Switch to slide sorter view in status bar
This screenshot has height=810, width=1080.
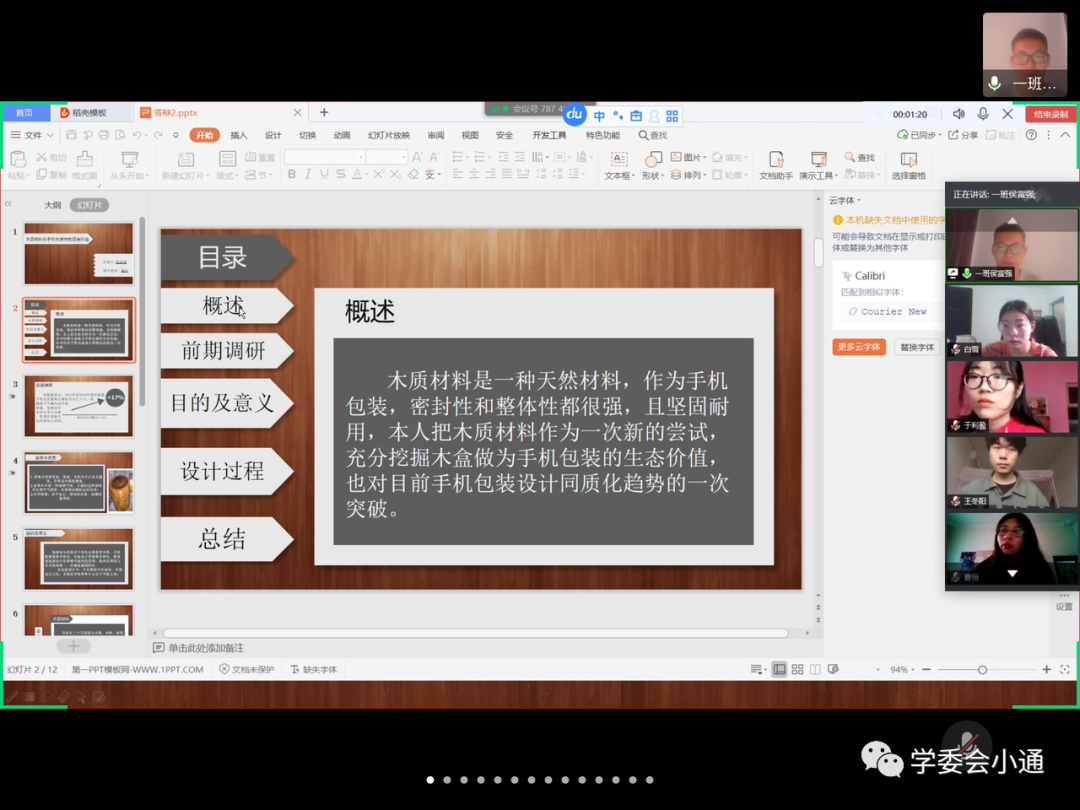coord(797,670)
